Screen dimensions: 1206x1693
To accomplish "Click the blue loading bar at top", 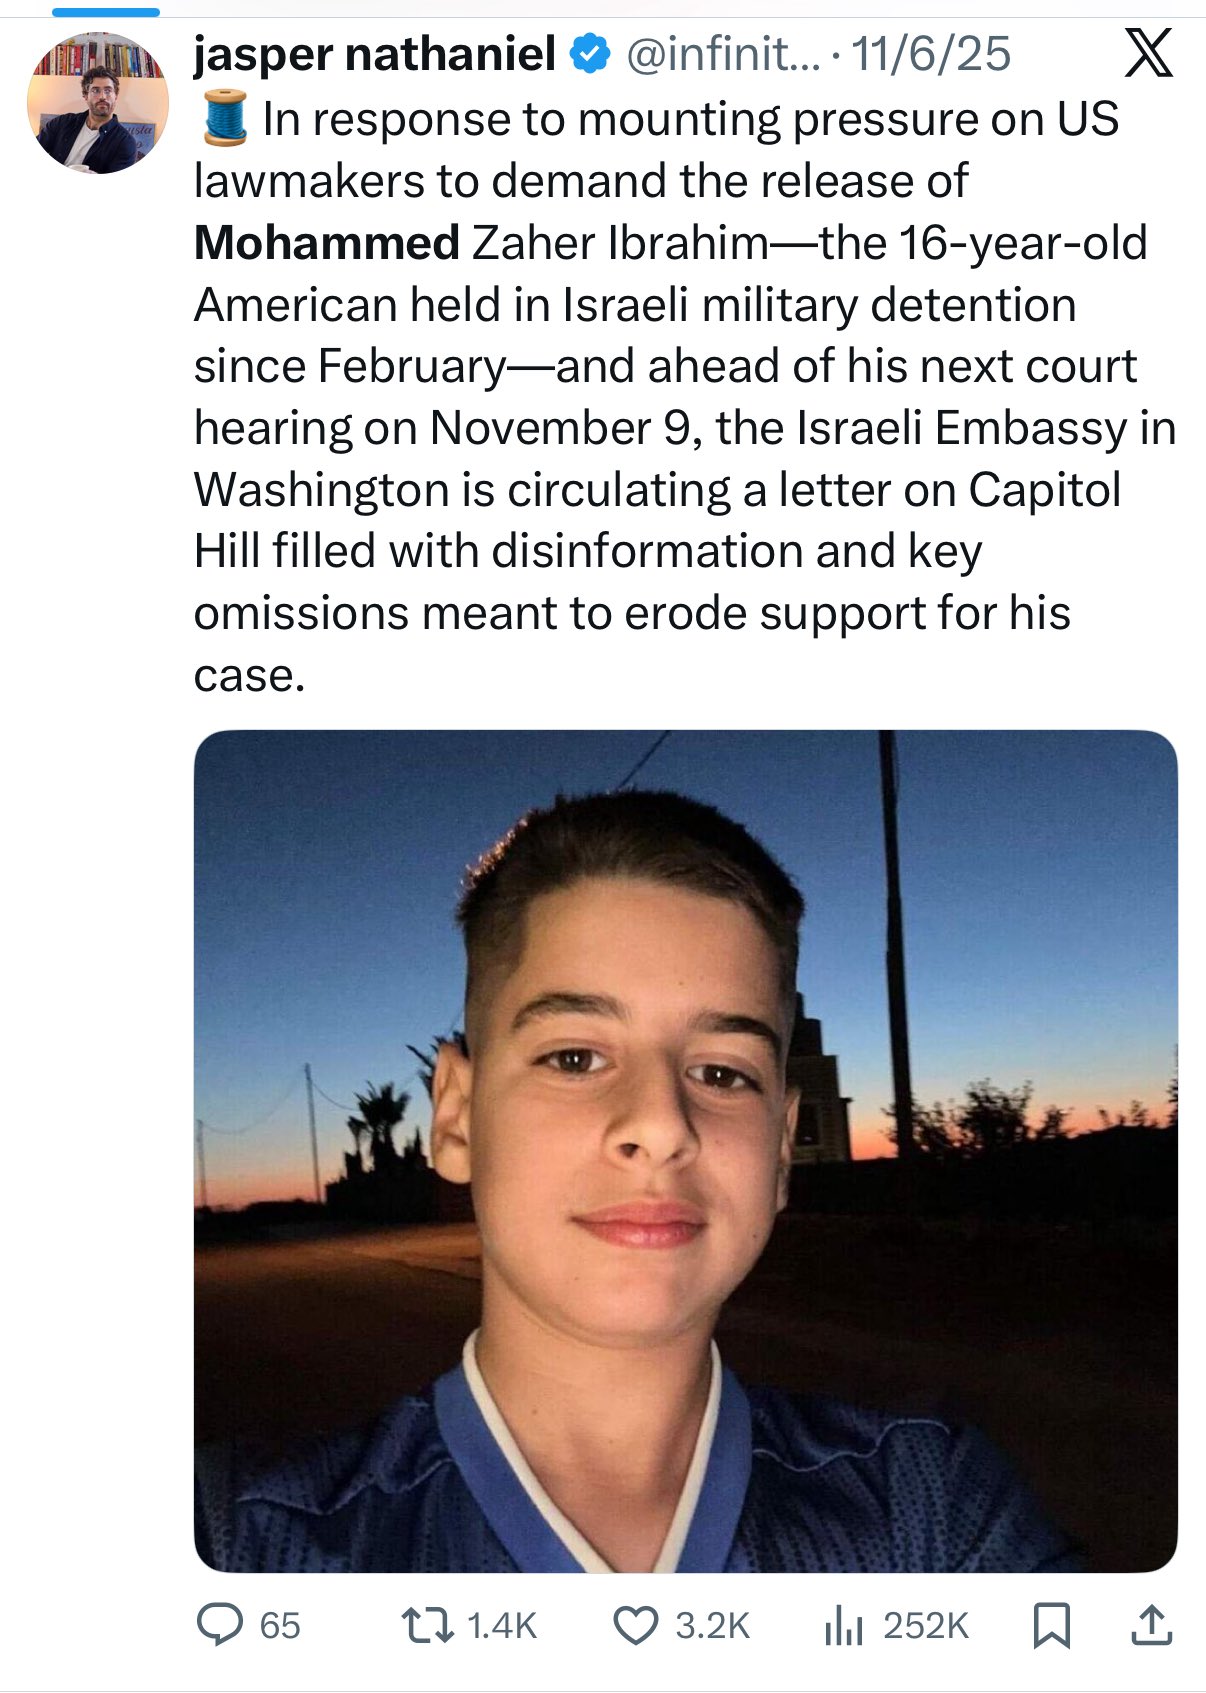I will (x=105, y=12).
